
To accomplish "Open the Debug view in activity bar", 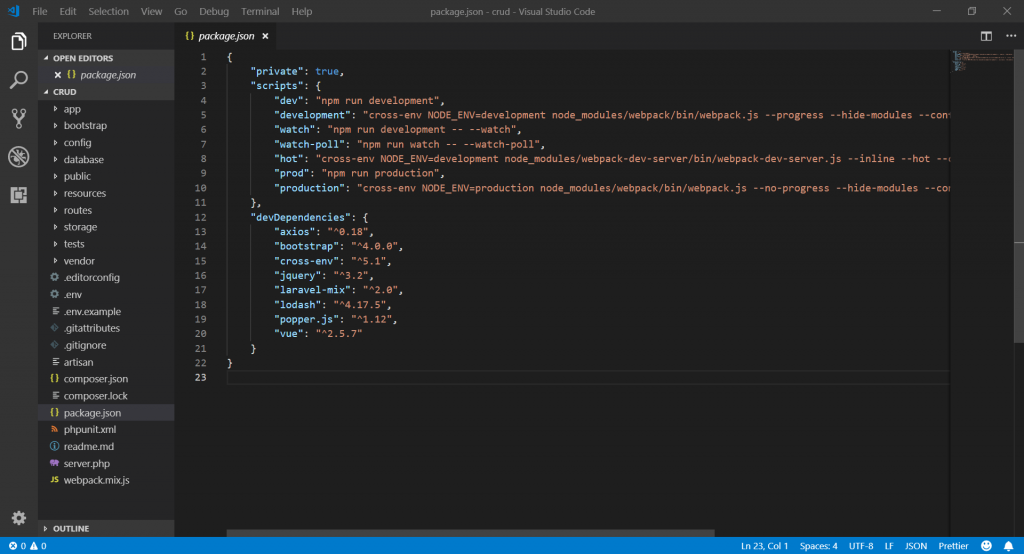I will [19, 157].
